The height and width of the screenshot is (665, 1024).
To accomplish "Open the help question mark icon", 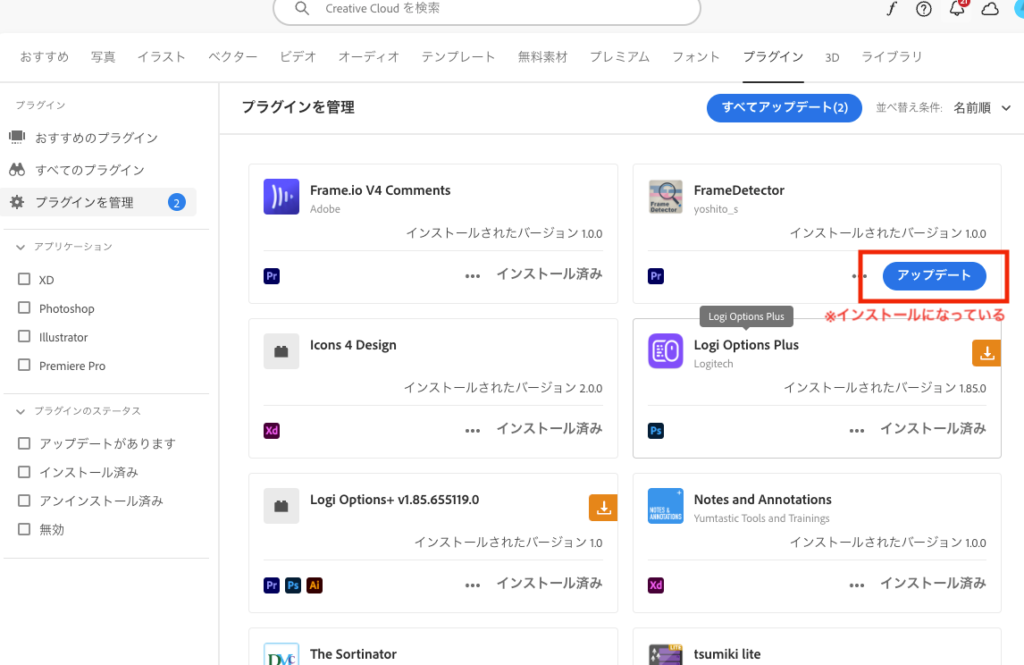I will tap(923, 8).
